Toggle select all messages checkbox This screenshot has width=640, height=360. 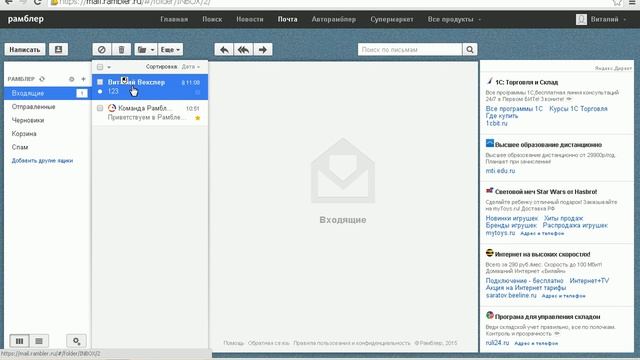pos(100,67)
